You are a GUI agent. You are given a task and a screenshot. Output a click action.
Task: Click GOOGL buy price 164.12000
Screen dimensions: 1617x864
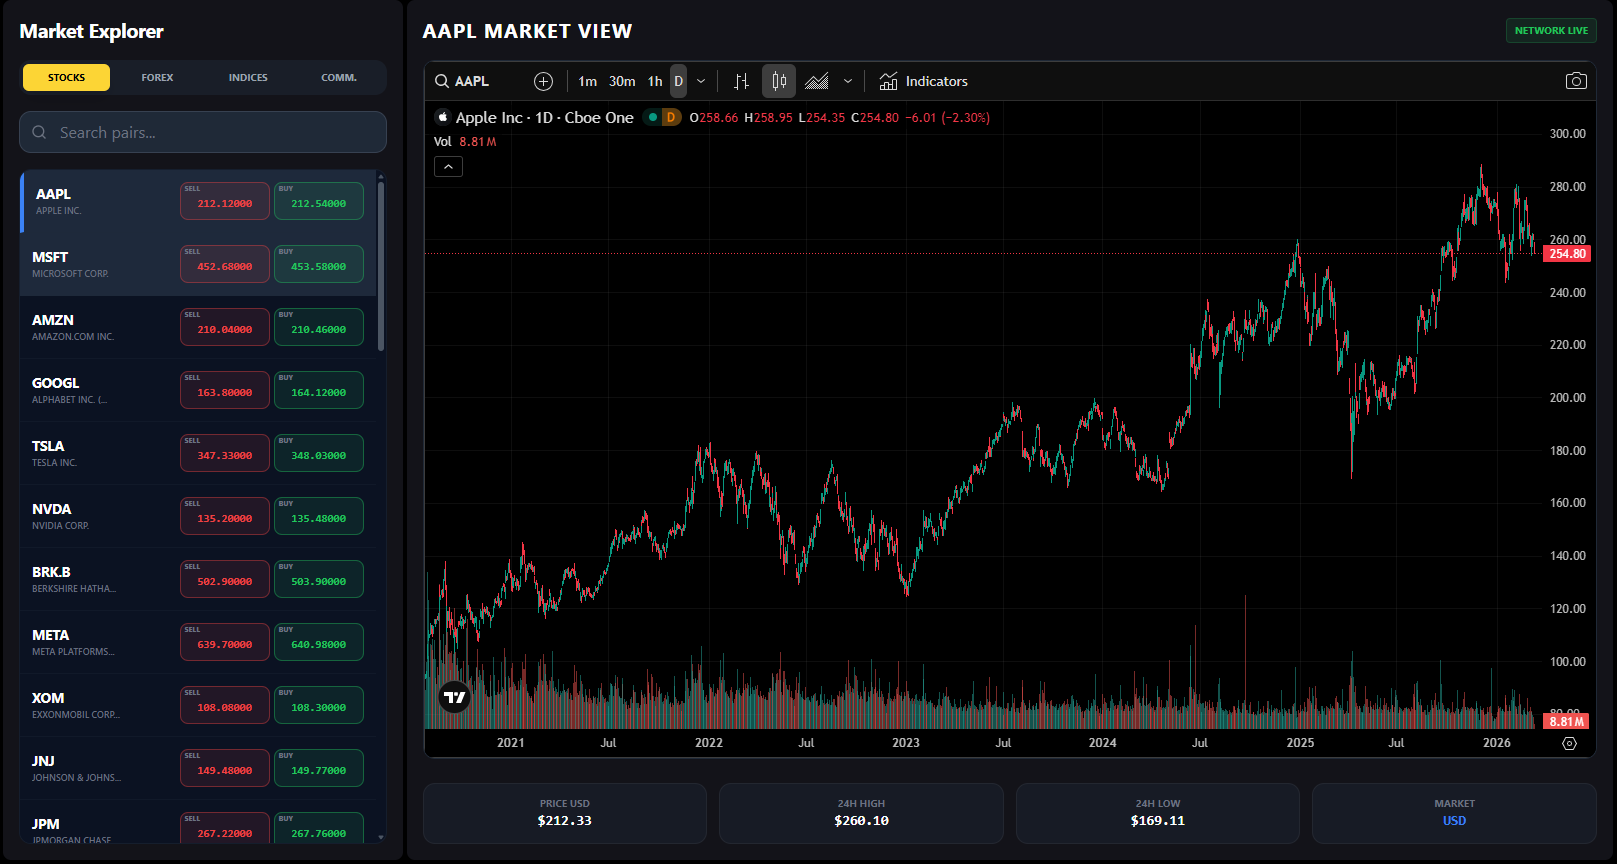click(x=319, y=390)
